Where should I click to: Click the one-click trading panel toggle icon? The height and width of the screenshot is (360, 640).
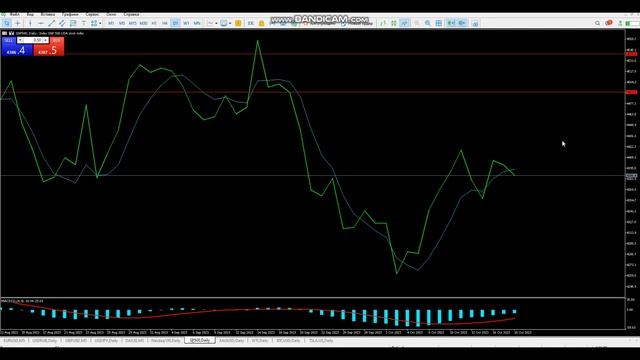[x=11, y=33]
